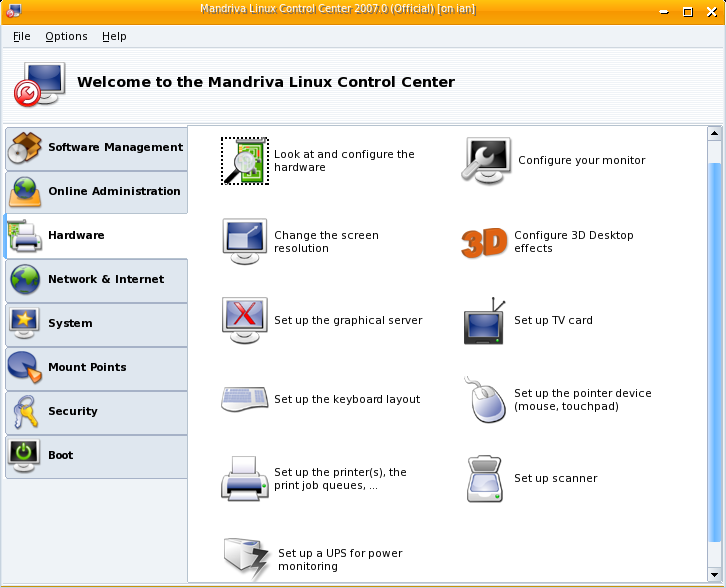Open the Help menu
The height and width of the screenshot is (588, 726).
click(x=114, y=36)
